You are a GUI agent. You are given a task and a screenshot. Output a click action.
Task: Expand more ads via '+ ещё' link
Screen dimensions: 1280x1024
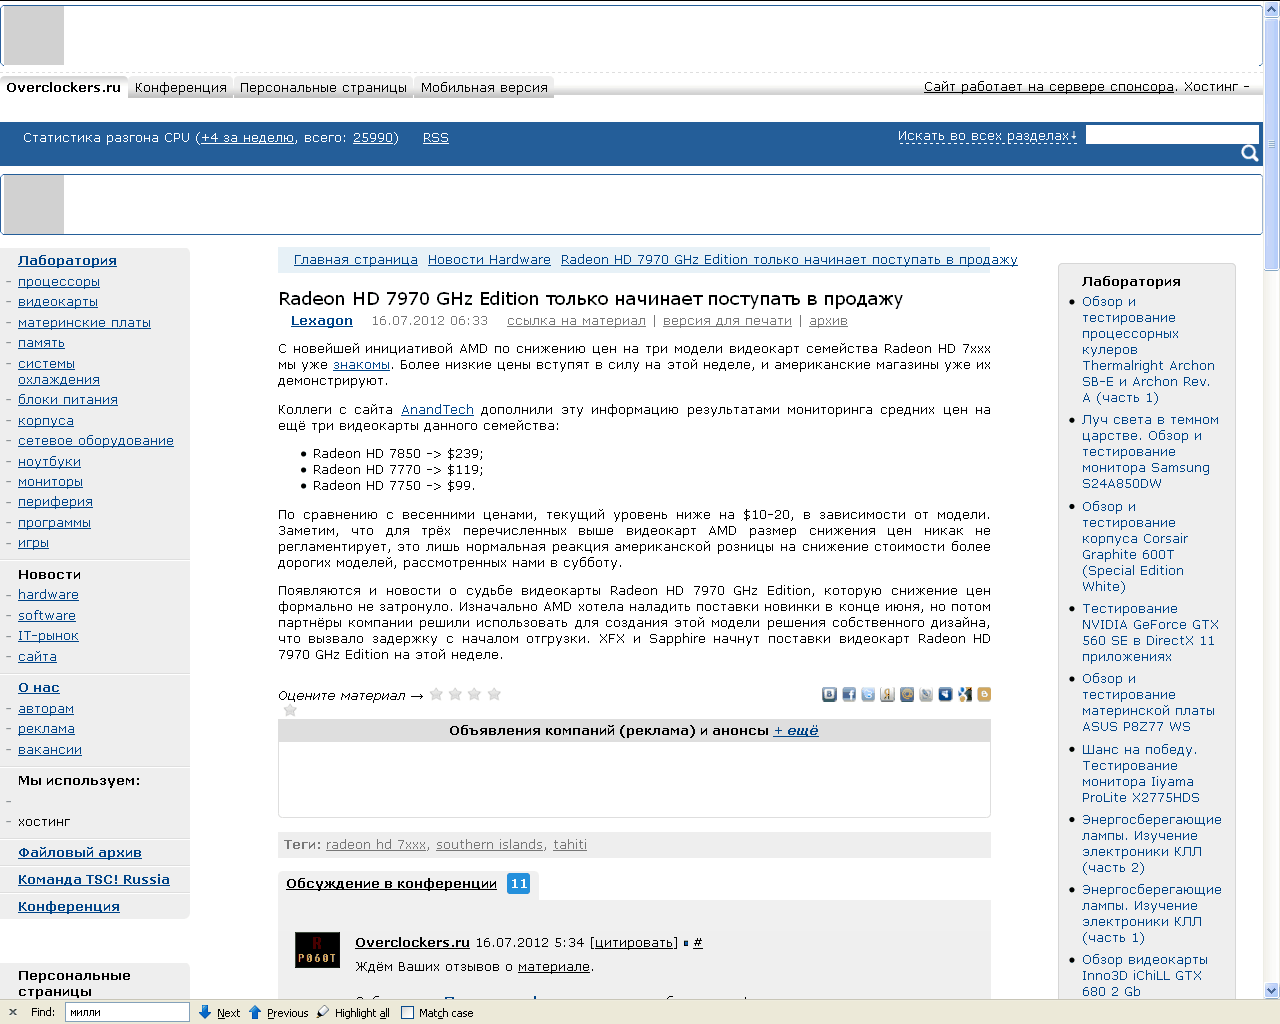point(795,731)
